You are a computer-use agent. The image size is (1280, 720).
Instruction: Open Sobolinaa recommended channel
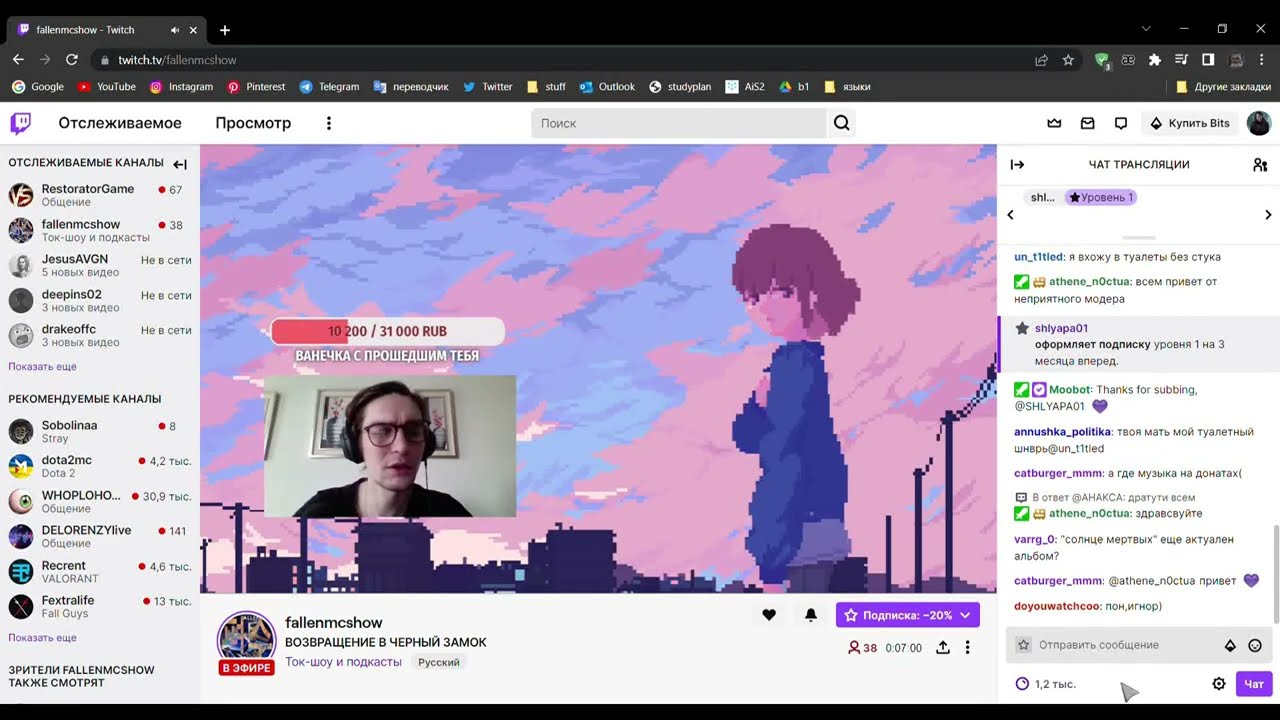98,431
